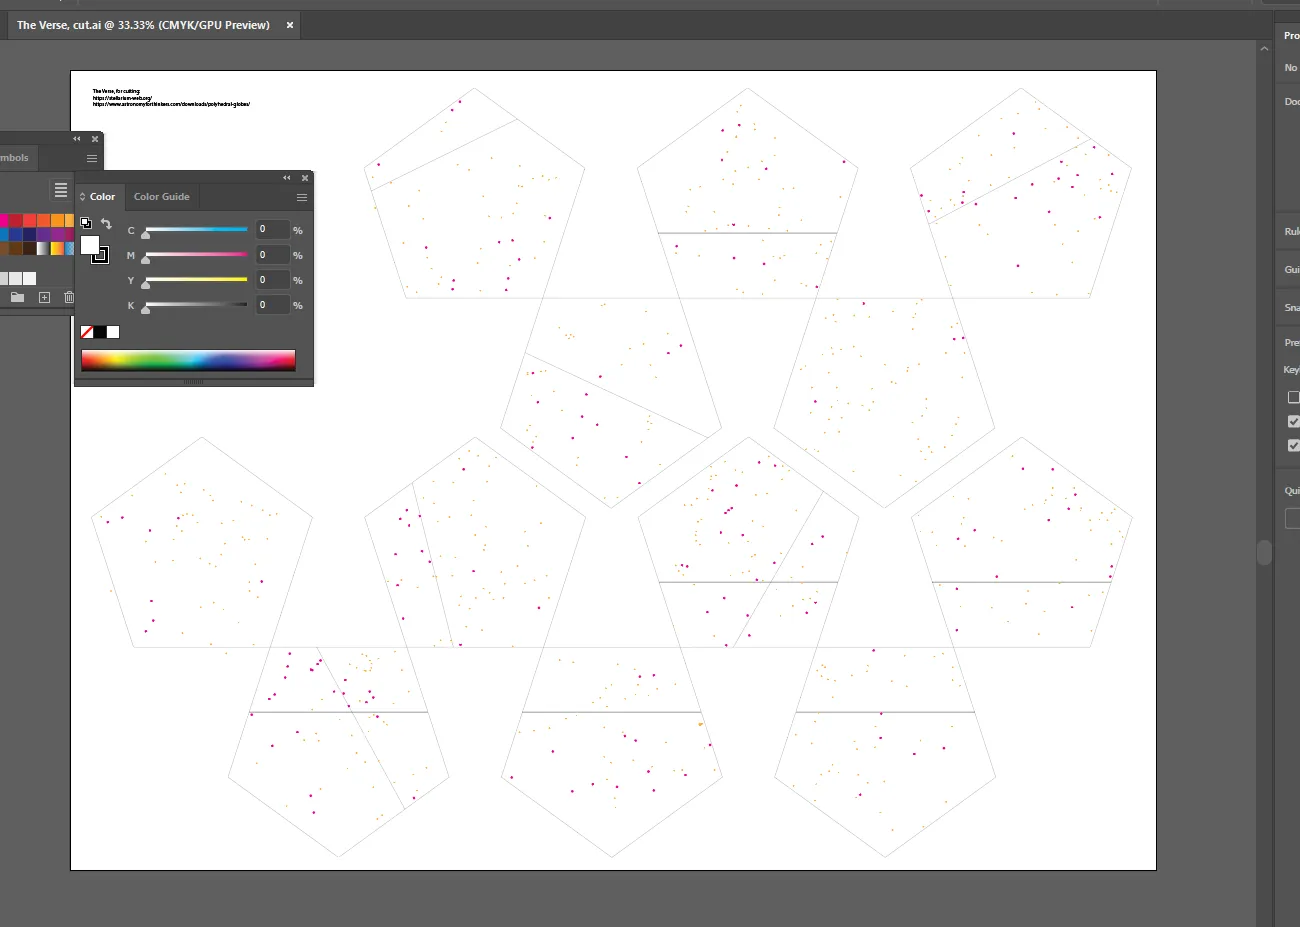Click the New Swatch plus icon
Image resolution: width=1300 pixels, height=927 pixels.
pyautogui.click(x=44, y=297)
